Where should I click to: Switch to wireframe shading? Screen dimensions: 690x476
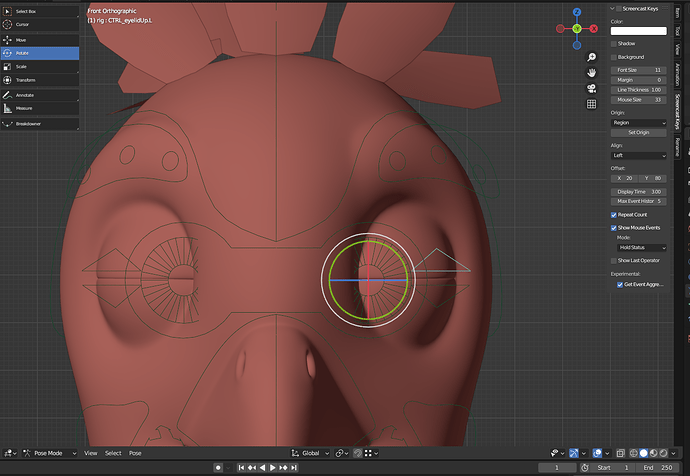[x=634, y=453]
